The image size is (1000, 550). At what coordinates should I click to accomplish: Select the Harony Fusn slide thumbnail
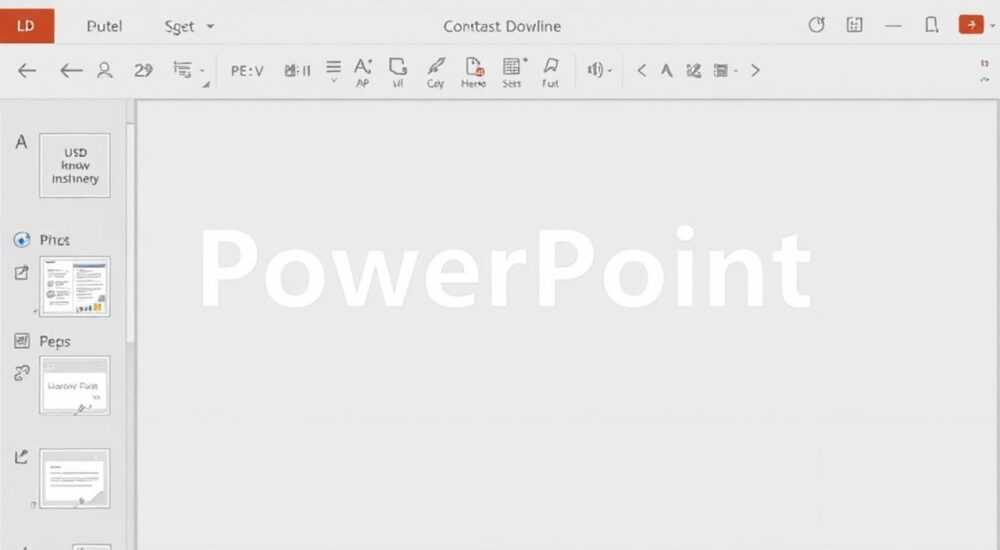coord(75,385)
